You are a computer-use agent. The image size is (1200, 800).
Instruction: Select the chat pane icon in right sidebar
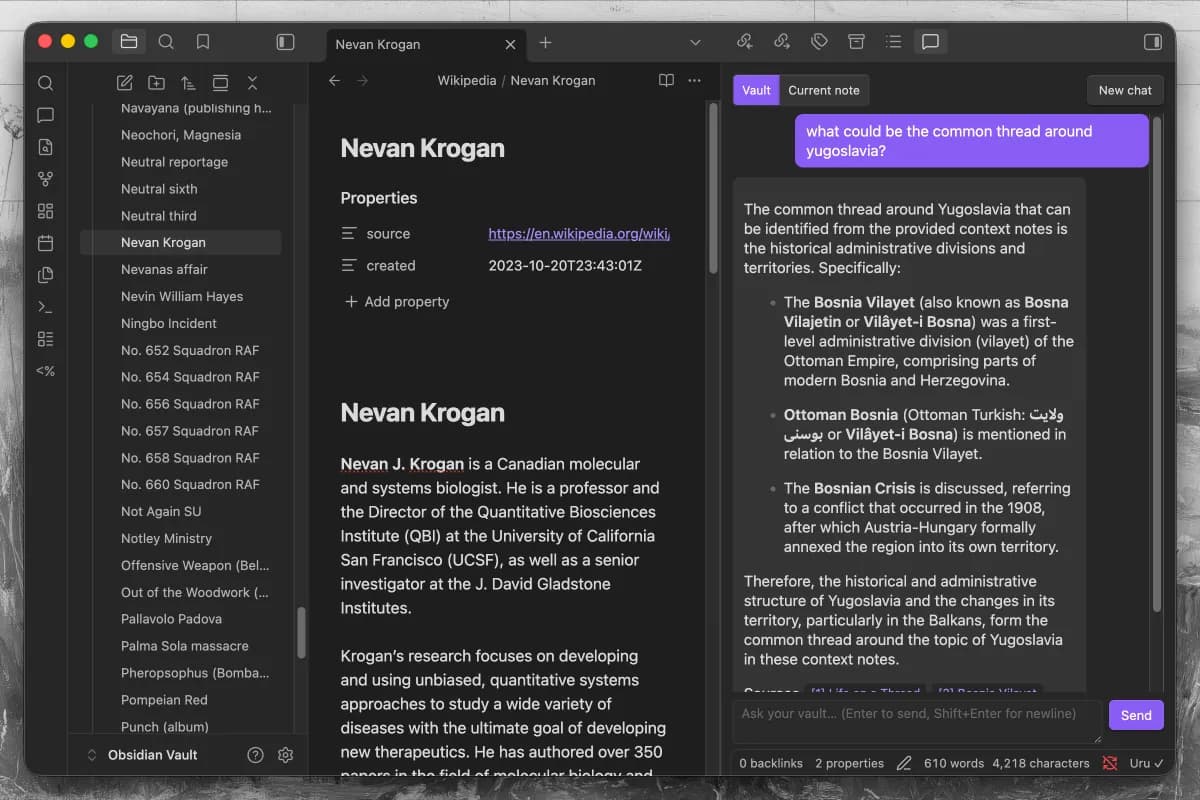pyautogui.click(x=930, y=42)
